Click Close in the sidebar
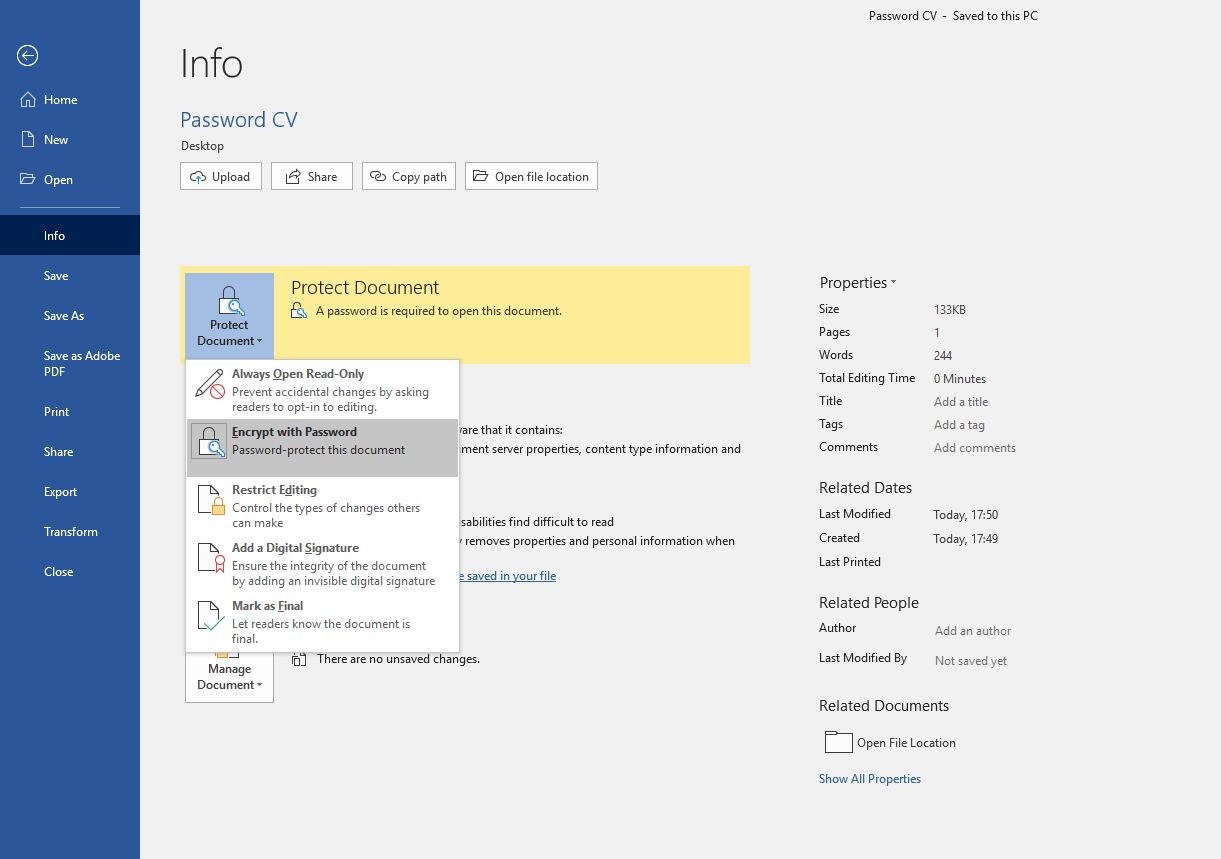 pyautogui.click(x=70, y=572)
